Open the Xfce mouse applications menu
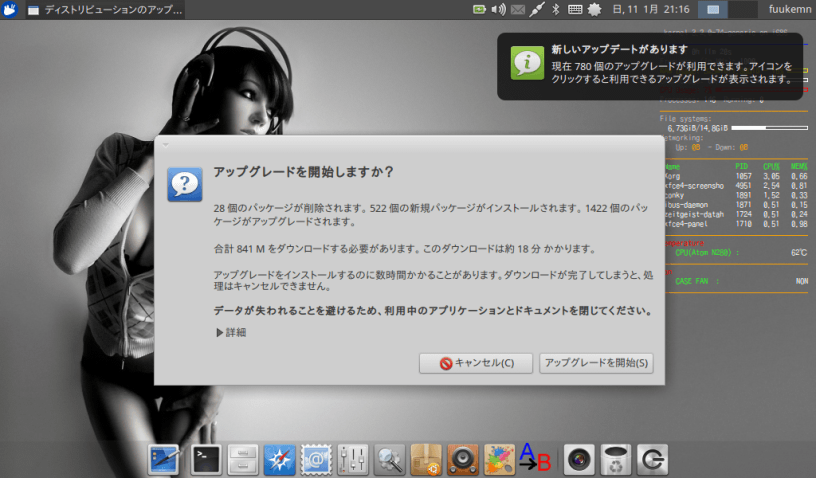This screenshot has width=816, height=478. [9, 9]
